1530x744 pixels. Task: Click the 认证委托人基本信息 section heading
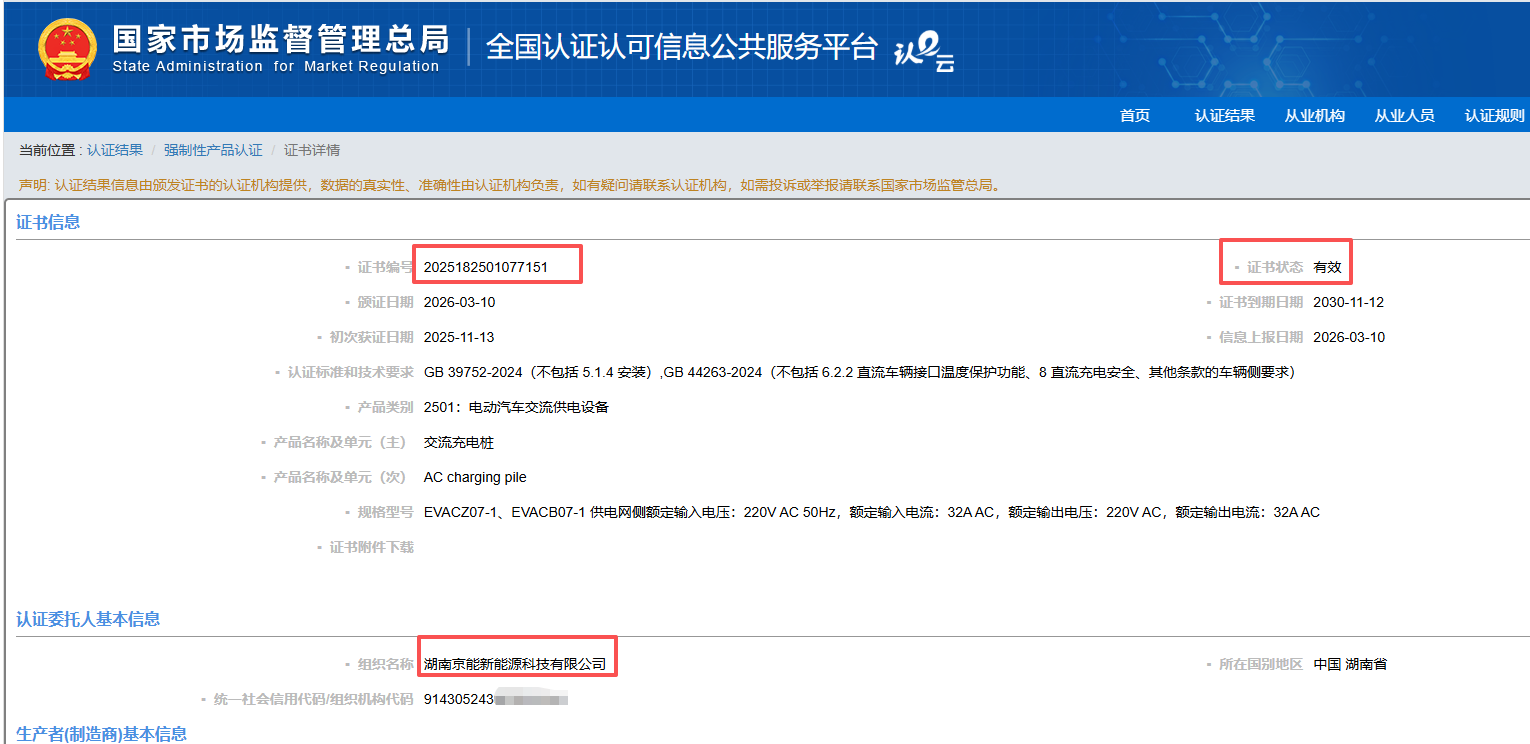tap(88, 619)
